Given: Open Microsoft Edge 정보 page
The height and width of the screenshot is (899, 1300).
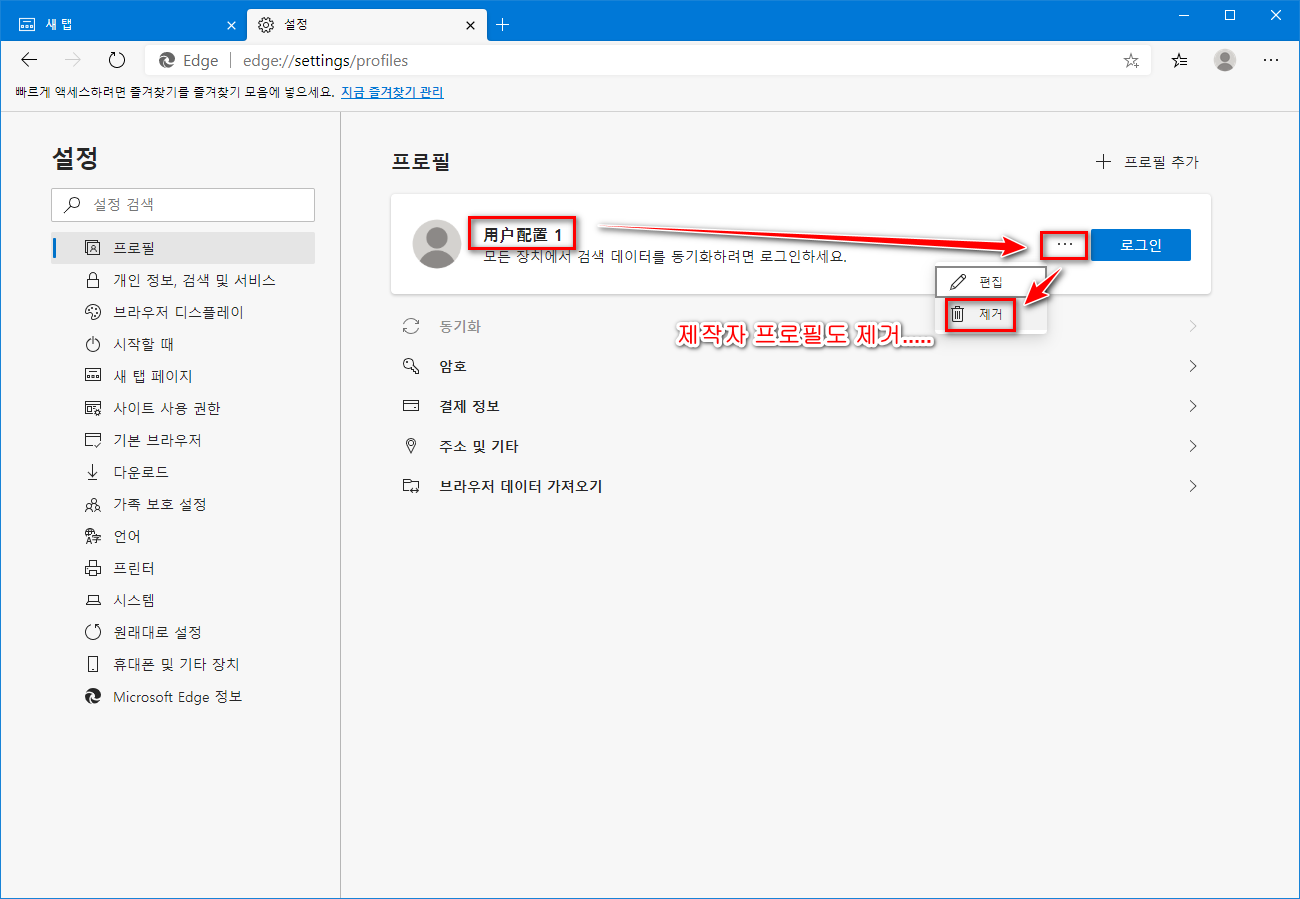Looking at the screenshot, I should (183, 696).
